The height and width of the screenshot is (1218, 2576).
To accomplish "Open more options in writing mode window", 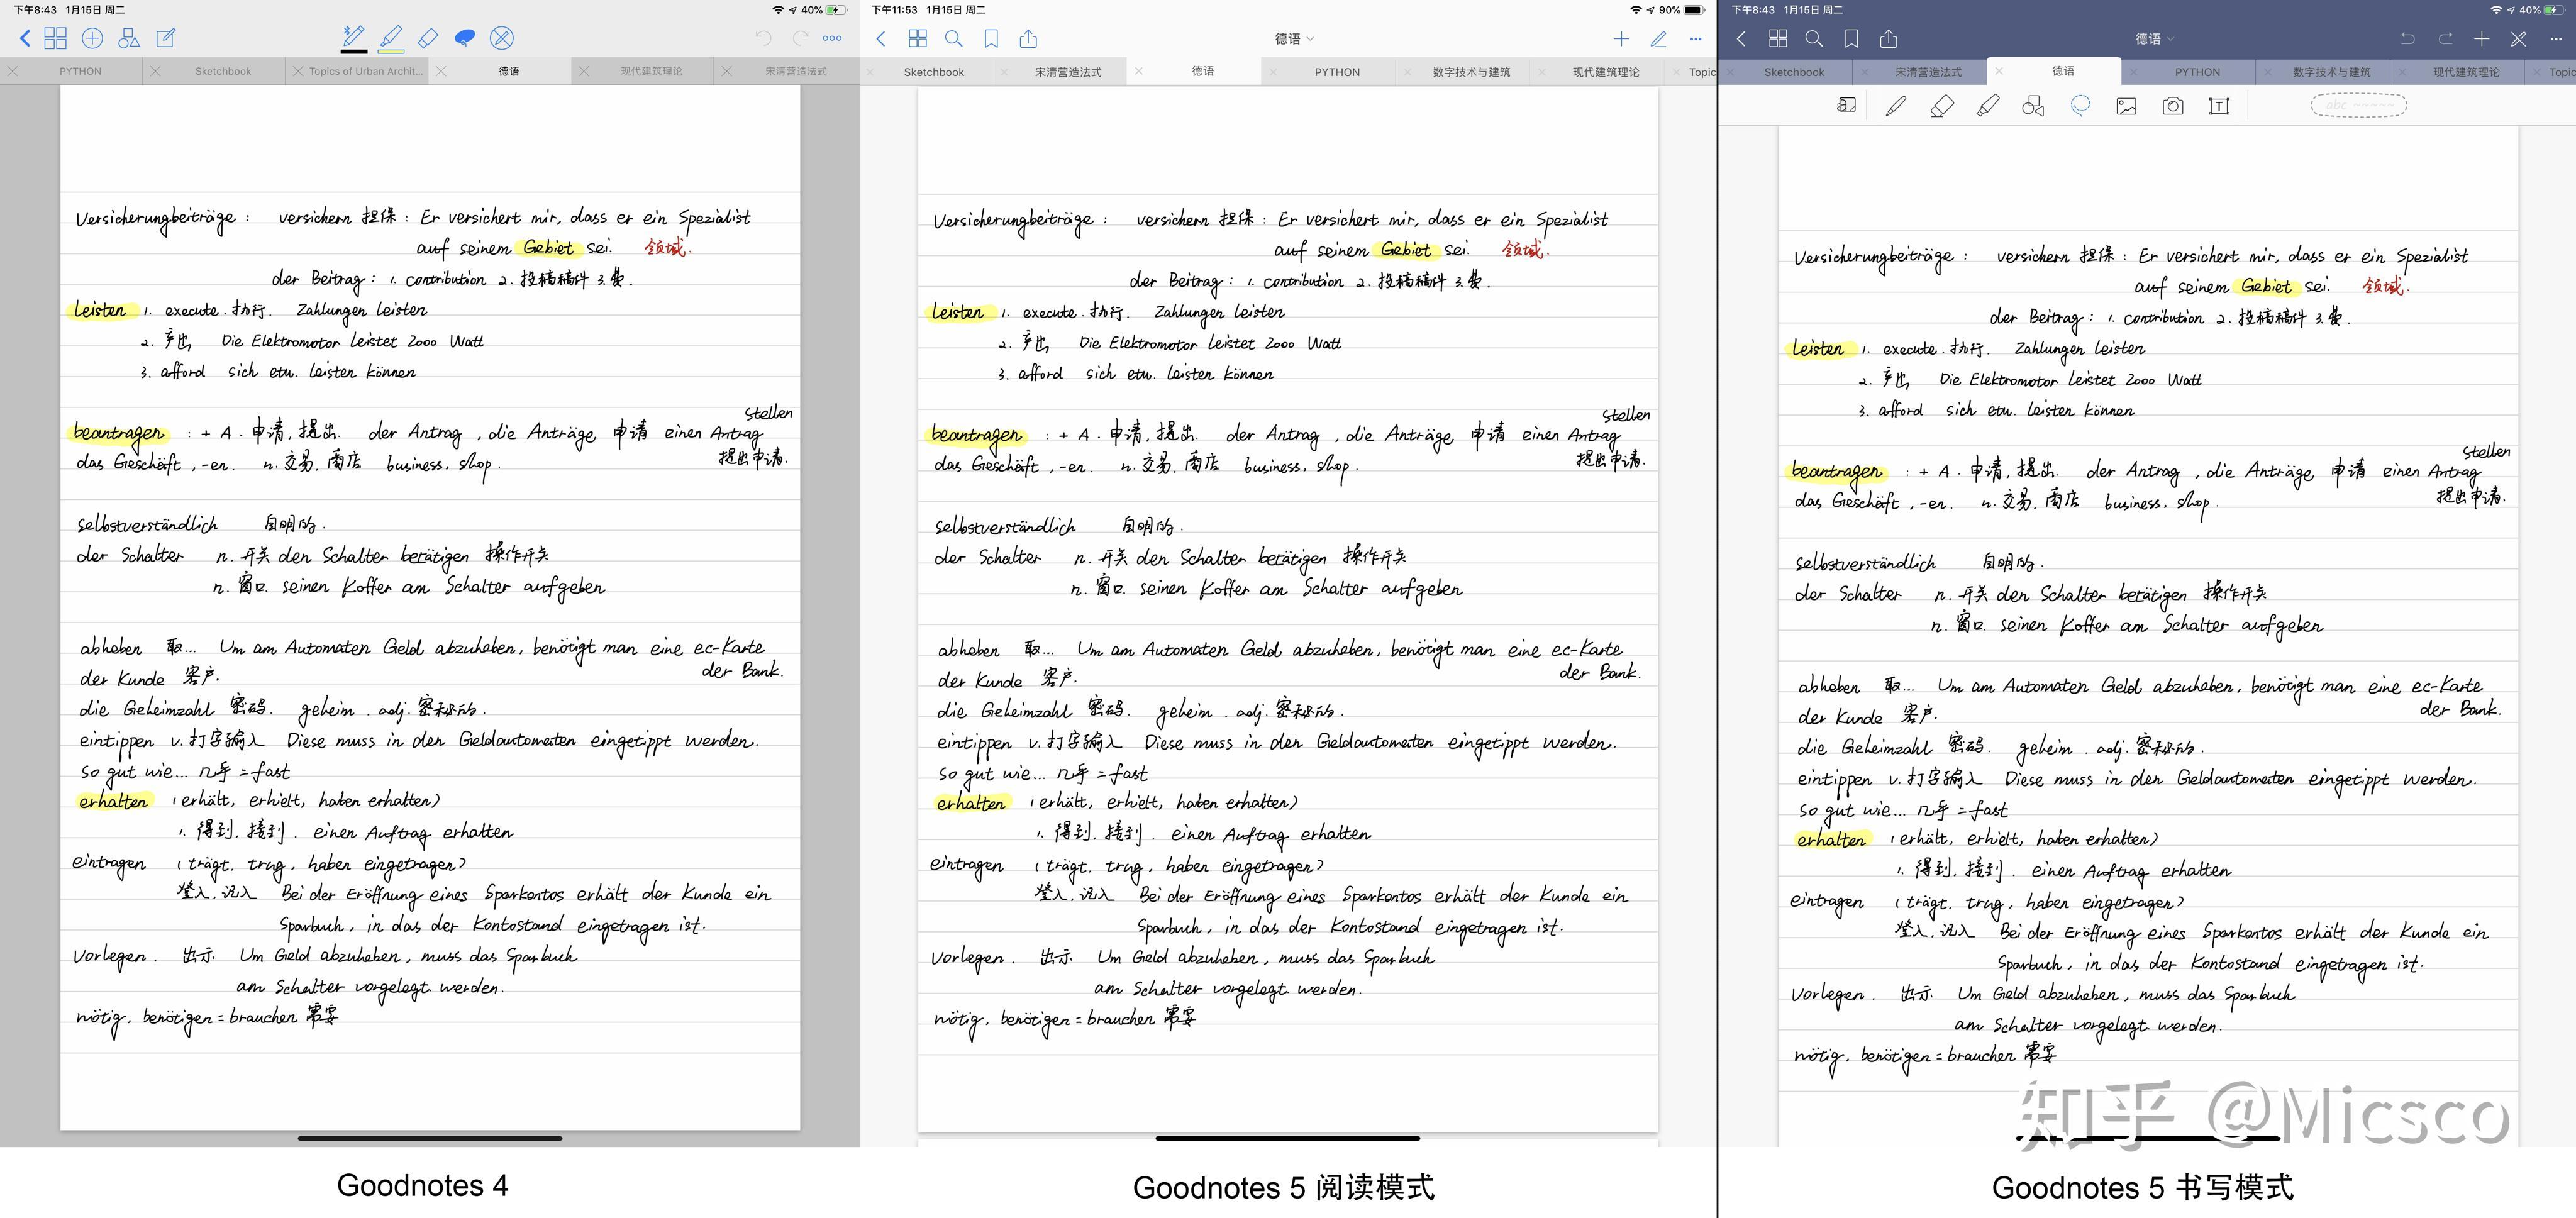I will [x=2555, y=39].
